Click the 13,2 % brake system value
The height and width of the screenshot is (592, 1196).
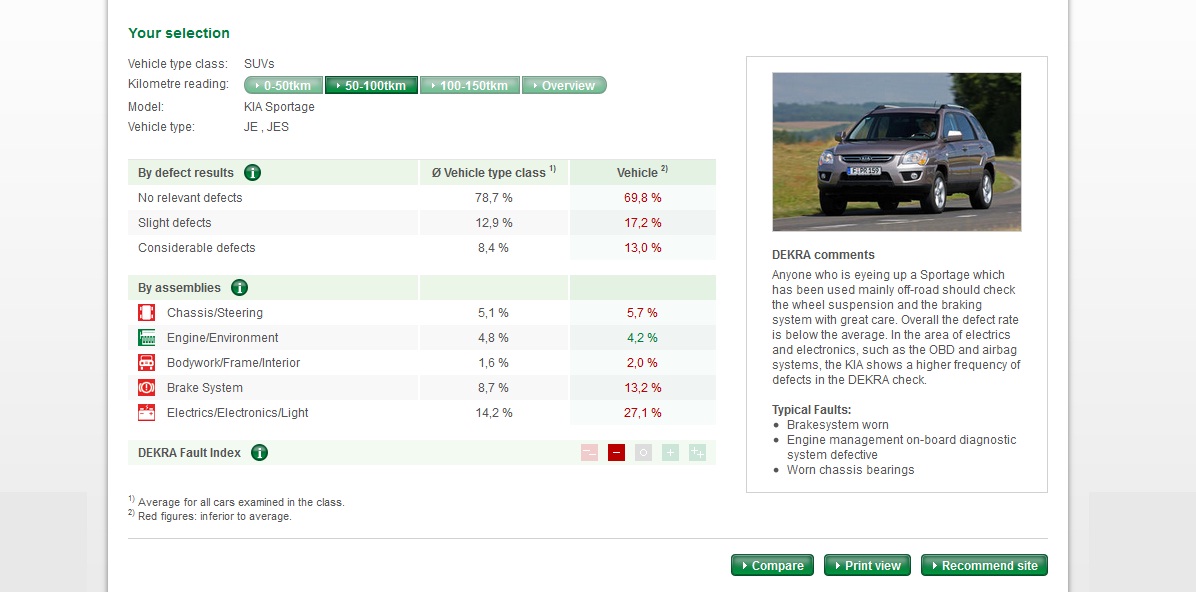click(x=642, y=388)
